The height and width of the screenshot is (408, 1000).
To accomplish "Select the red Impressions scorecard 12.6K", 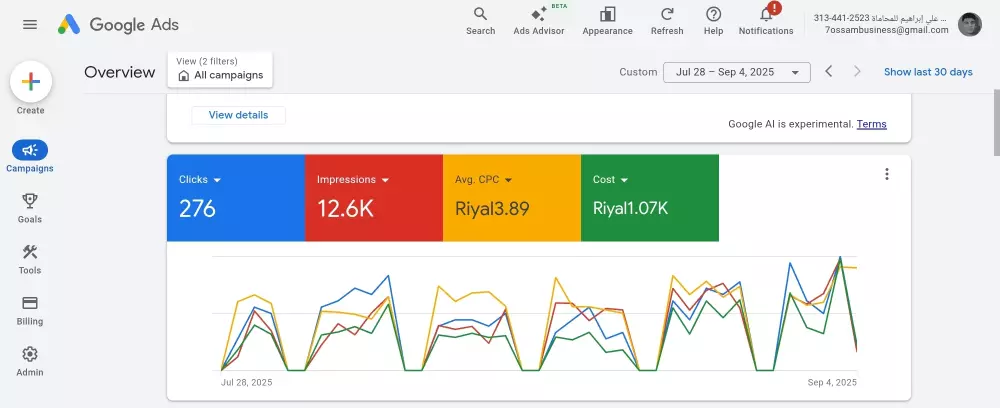I will (x=345, y=208).
